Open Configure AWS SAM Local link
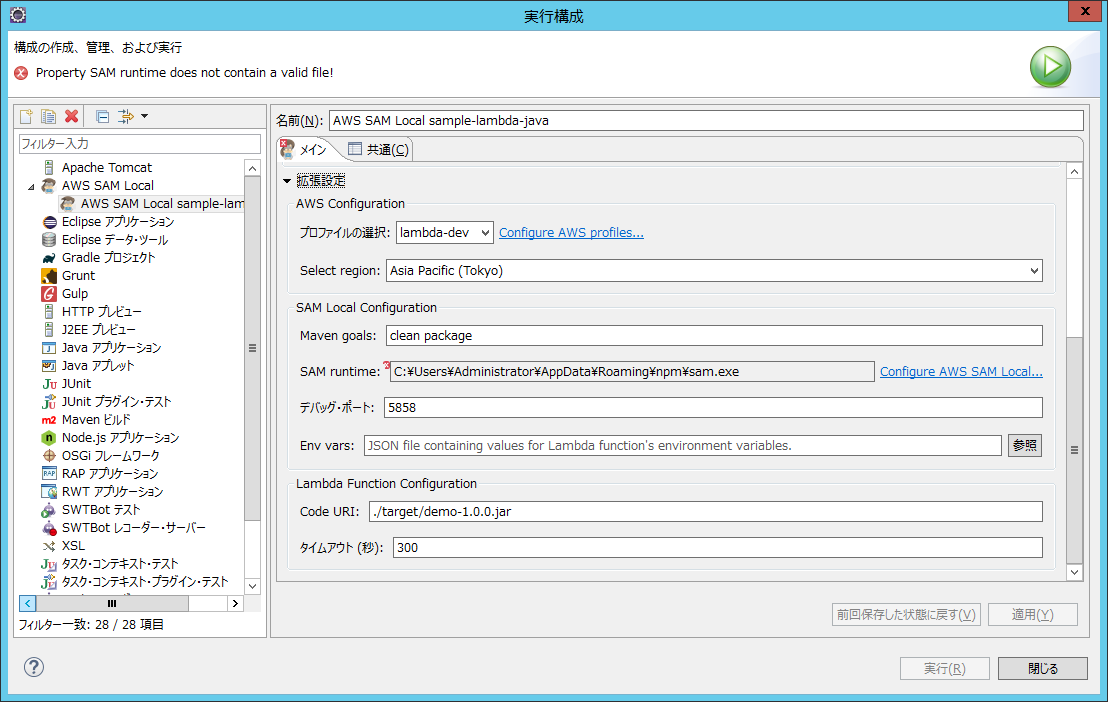1108x702 pixels. coord(961,372)
